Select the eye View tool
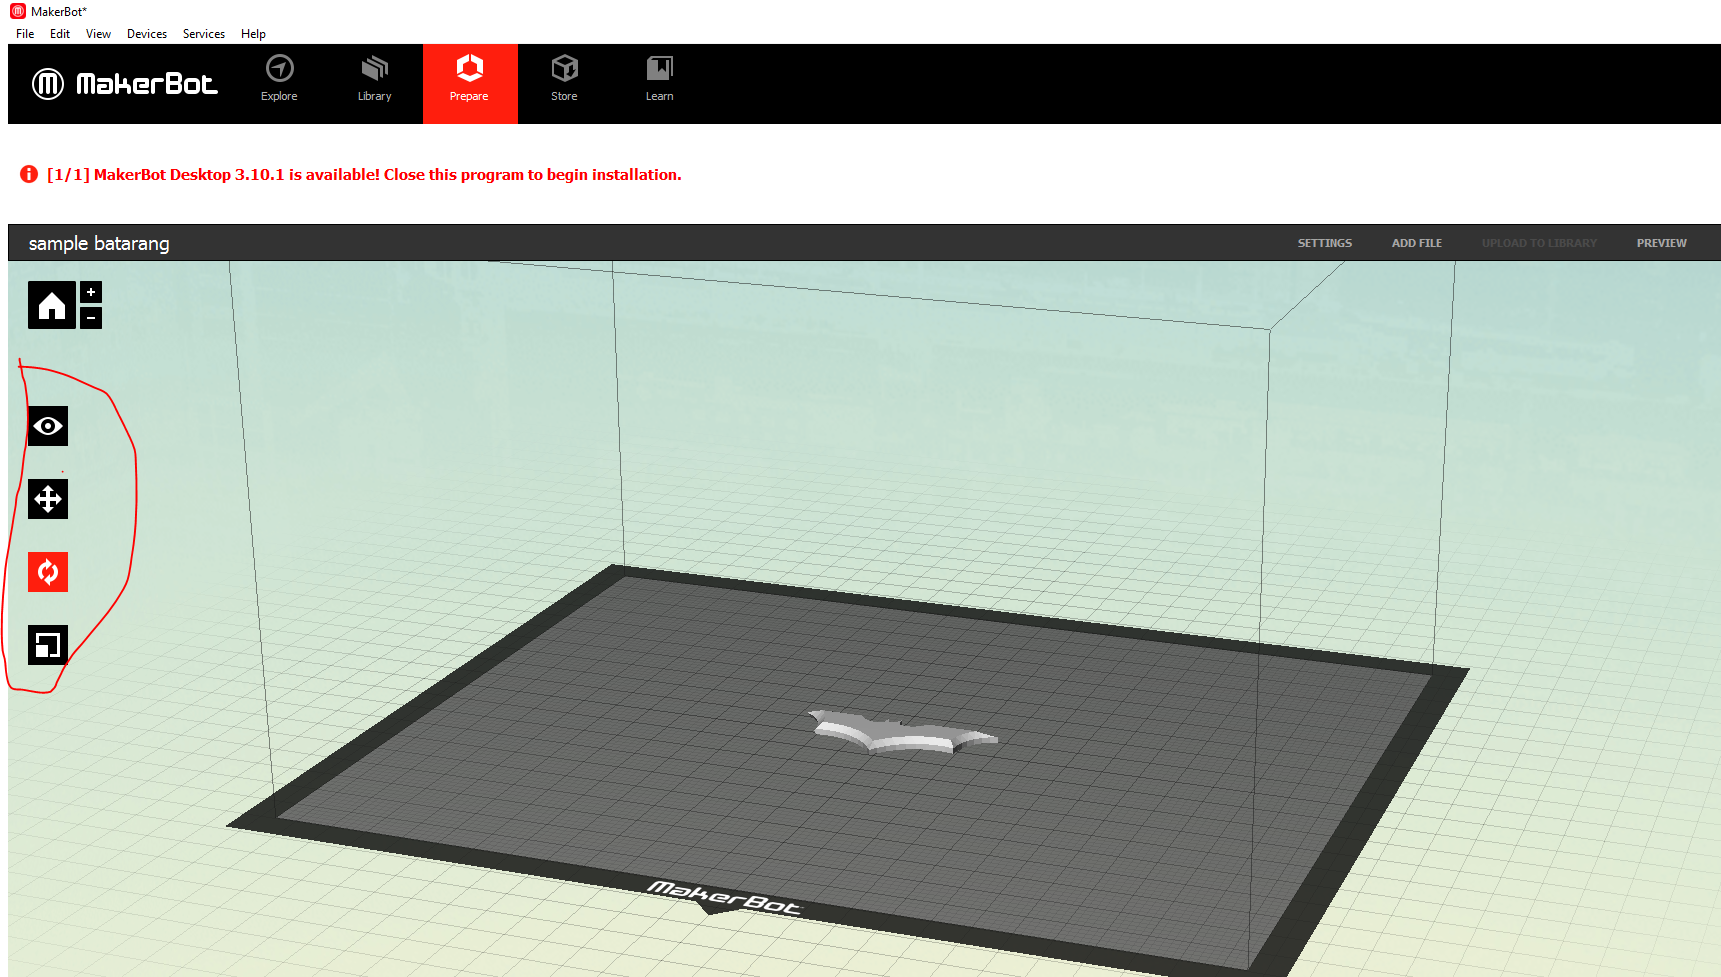The height and width of the screenshot is (977, 1721). click(48, 426)
